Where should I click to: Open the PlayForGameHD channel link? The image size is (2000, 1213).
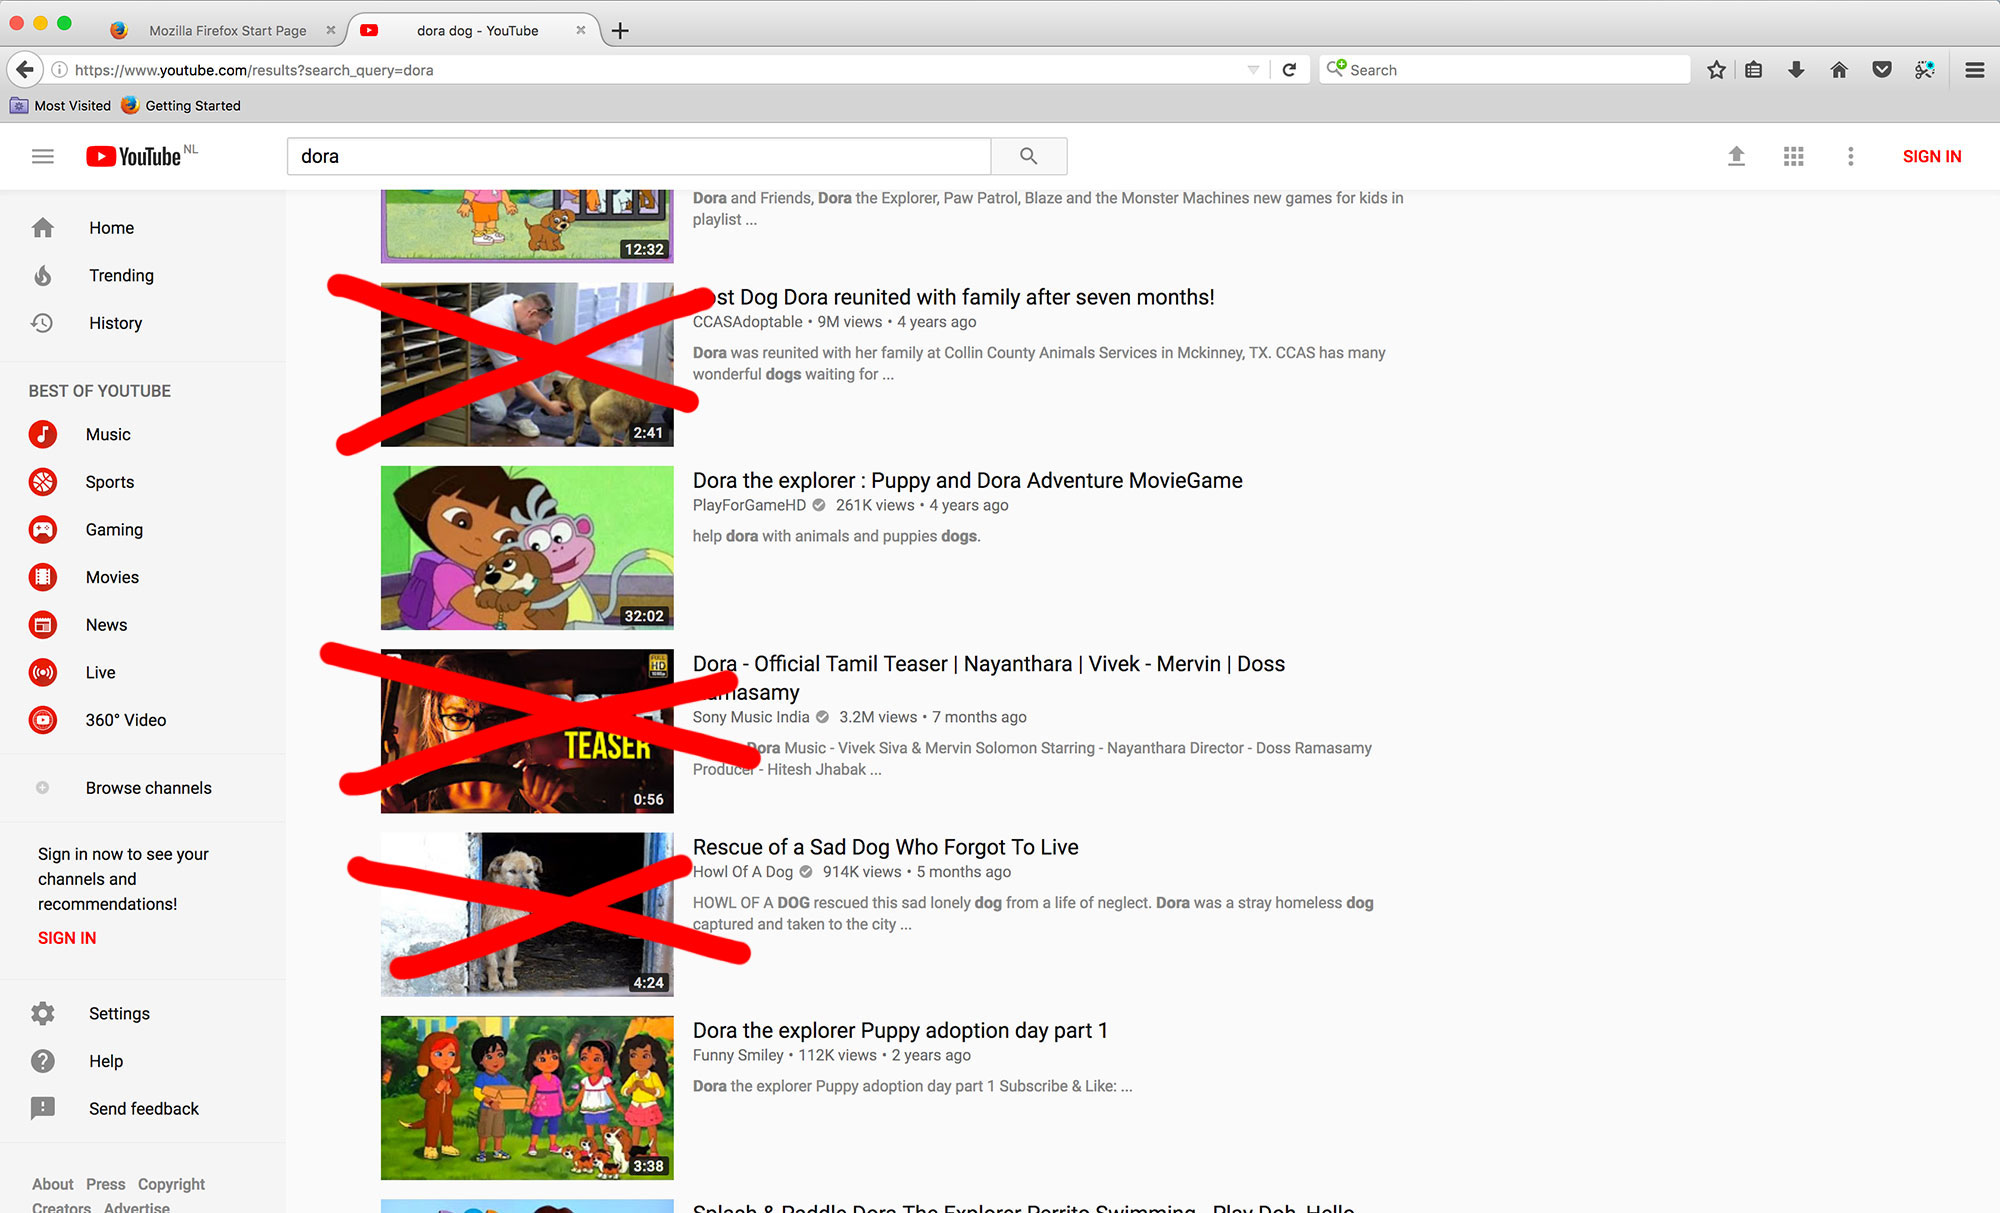[x=749, y=505]
